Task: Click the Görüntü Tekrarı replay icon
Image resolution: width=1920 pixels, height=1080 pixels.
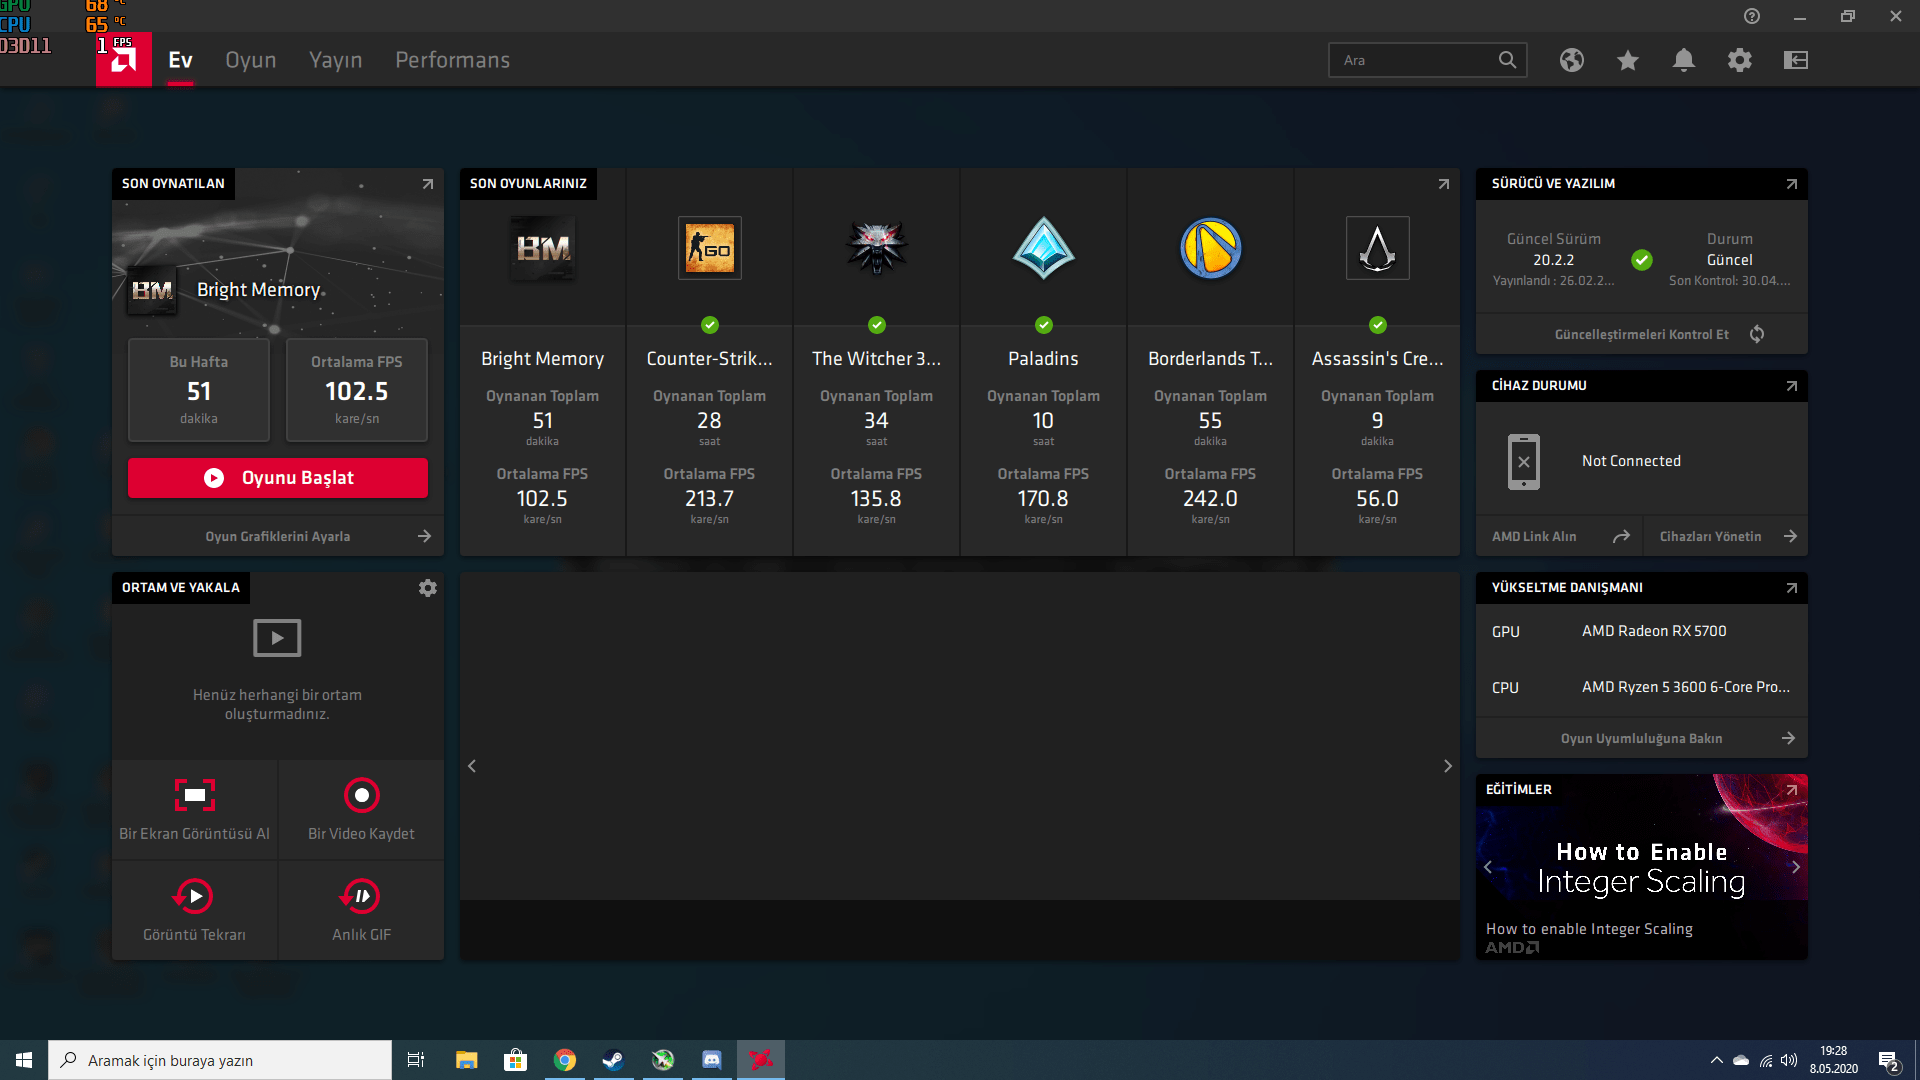Action: click(x=194, y=897)
